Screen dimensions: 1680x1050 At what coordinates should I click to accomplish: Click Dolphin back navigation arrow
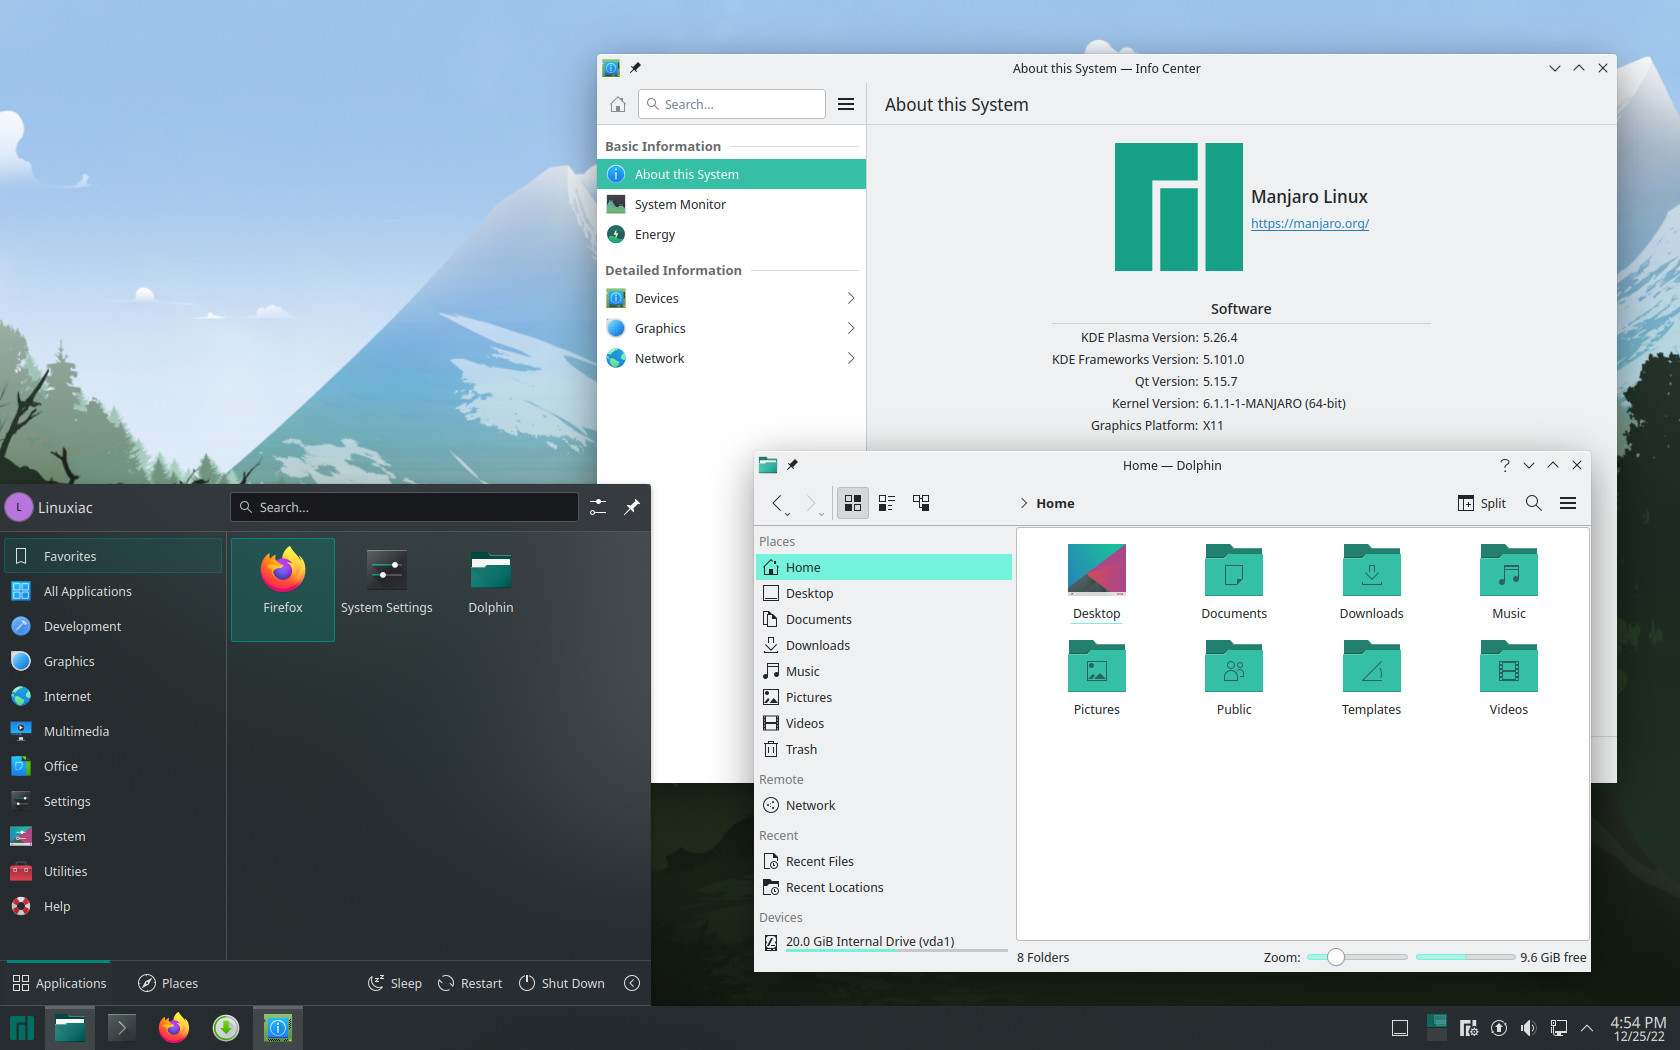[x=777, y=503]
